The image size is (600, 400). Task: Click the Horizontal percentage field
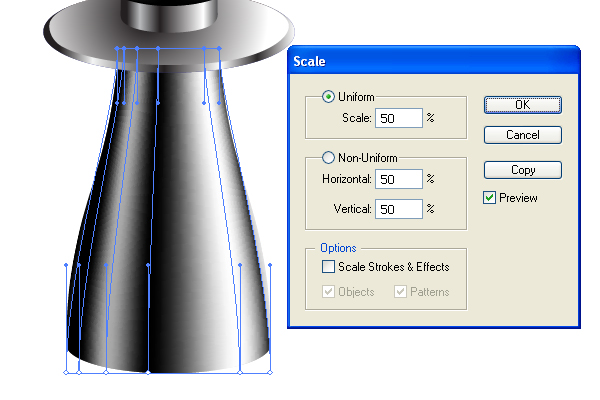[399, 179]
